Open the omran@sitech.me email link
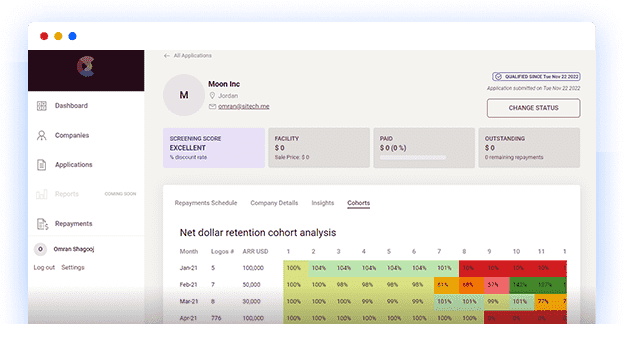 point(244,106)
